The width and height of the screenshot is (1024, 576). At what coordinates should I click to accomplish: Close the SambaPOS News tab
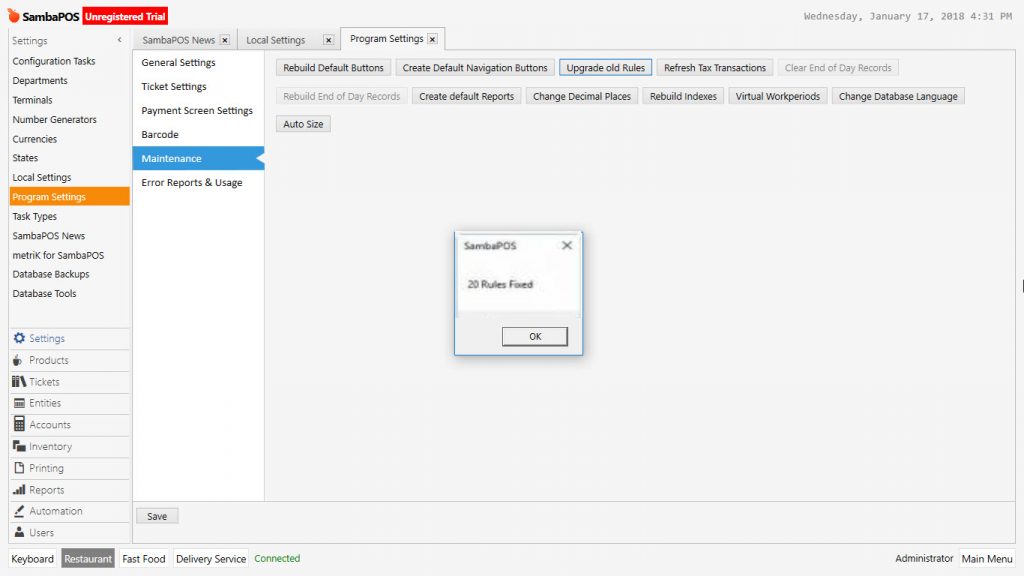coord(225,40)
